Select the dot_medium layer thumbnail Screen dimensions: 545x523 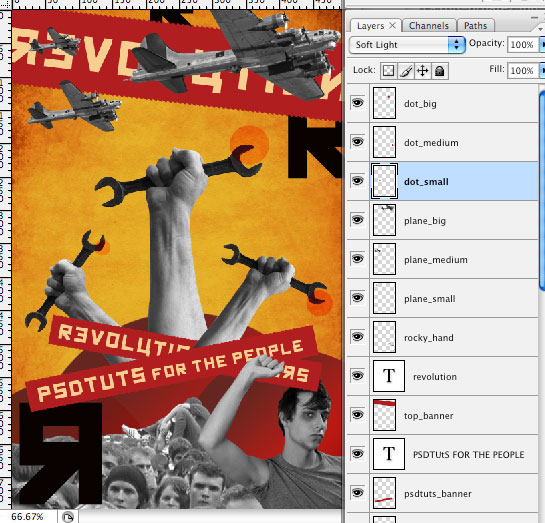tap(384, 142)
